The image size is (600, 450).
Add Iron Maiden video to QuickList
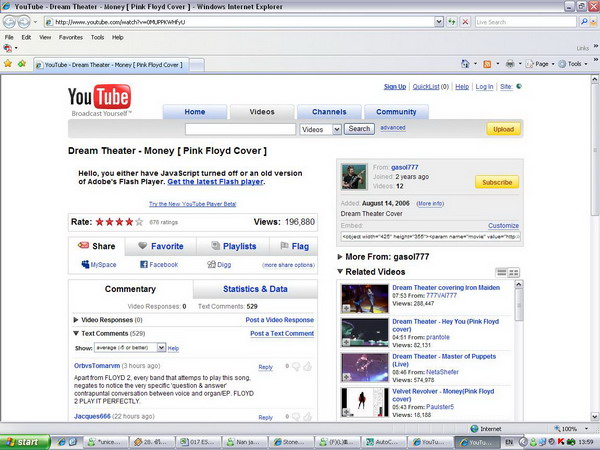(x=346, y=308)
